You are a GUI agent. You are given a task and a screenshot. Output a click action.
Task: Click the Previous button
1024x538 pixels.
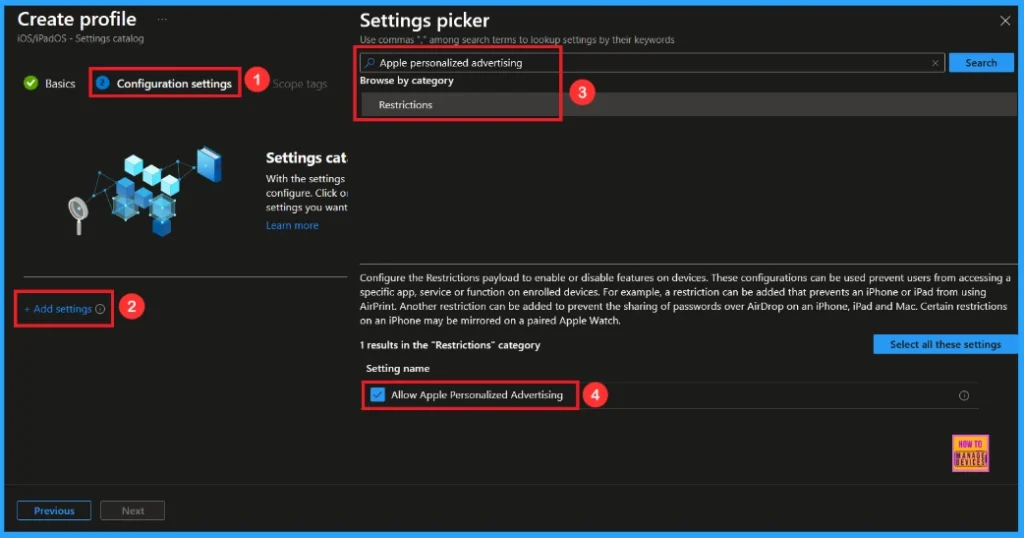point(54,511)
